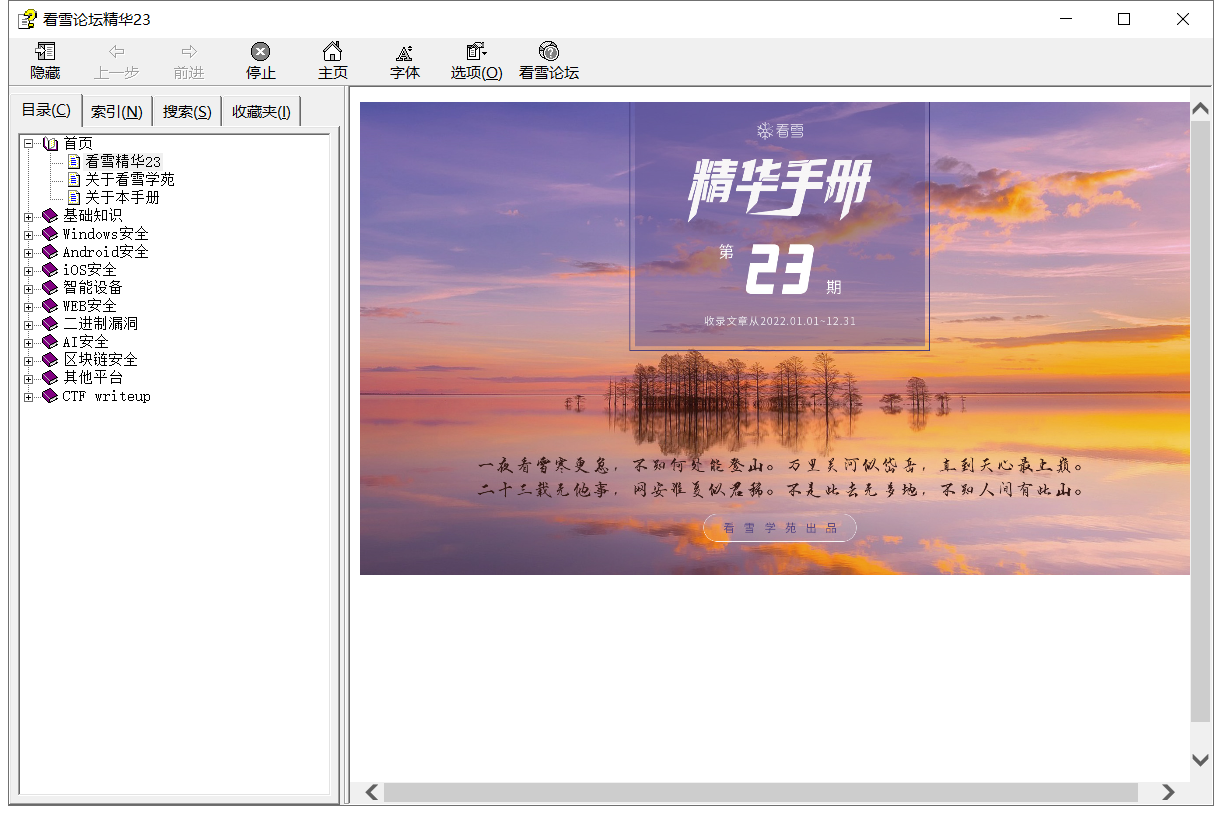Viewport: 1222px width, 814px height.
Task: Click the book icon beside AI安全
Action: tap(51, 341)
